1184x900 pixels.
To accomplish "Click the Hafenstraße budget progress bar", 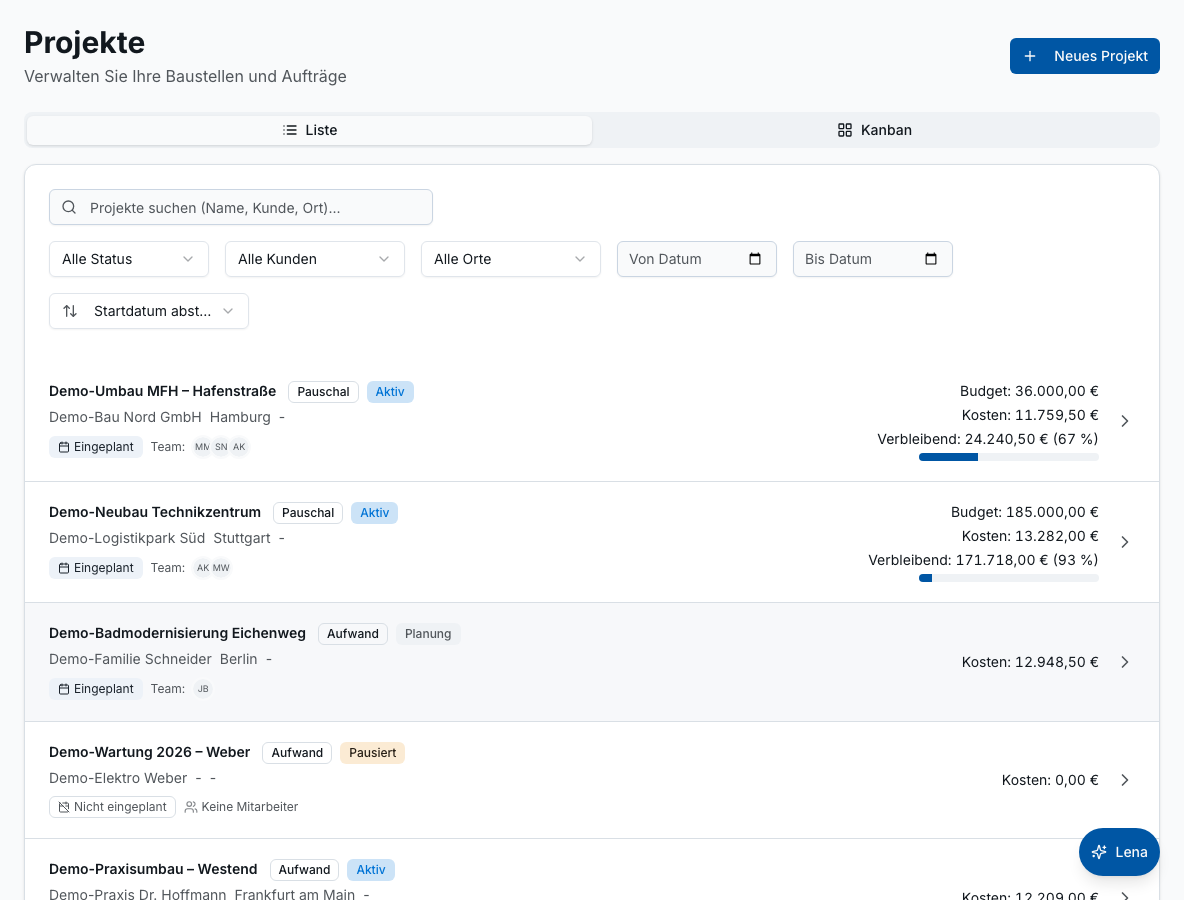I will coord(1009,457).
